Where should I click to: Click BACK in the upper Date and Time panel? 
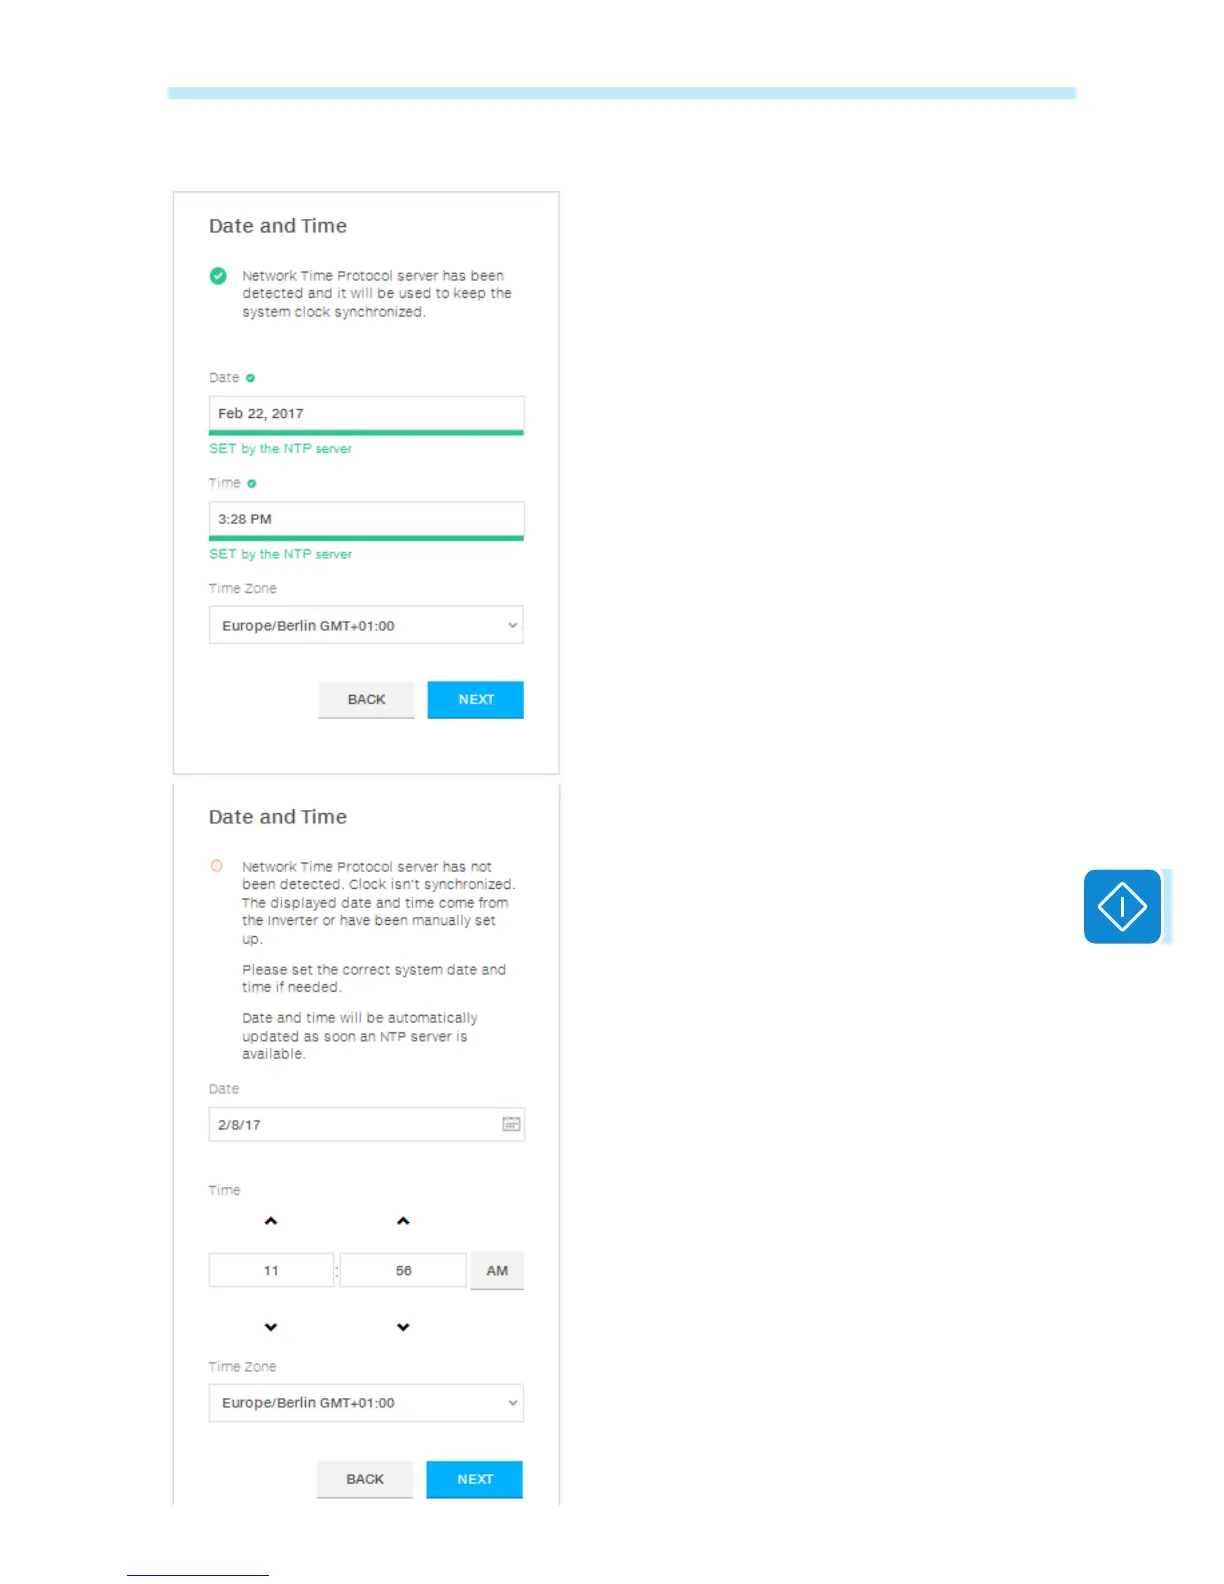point(366,699)
